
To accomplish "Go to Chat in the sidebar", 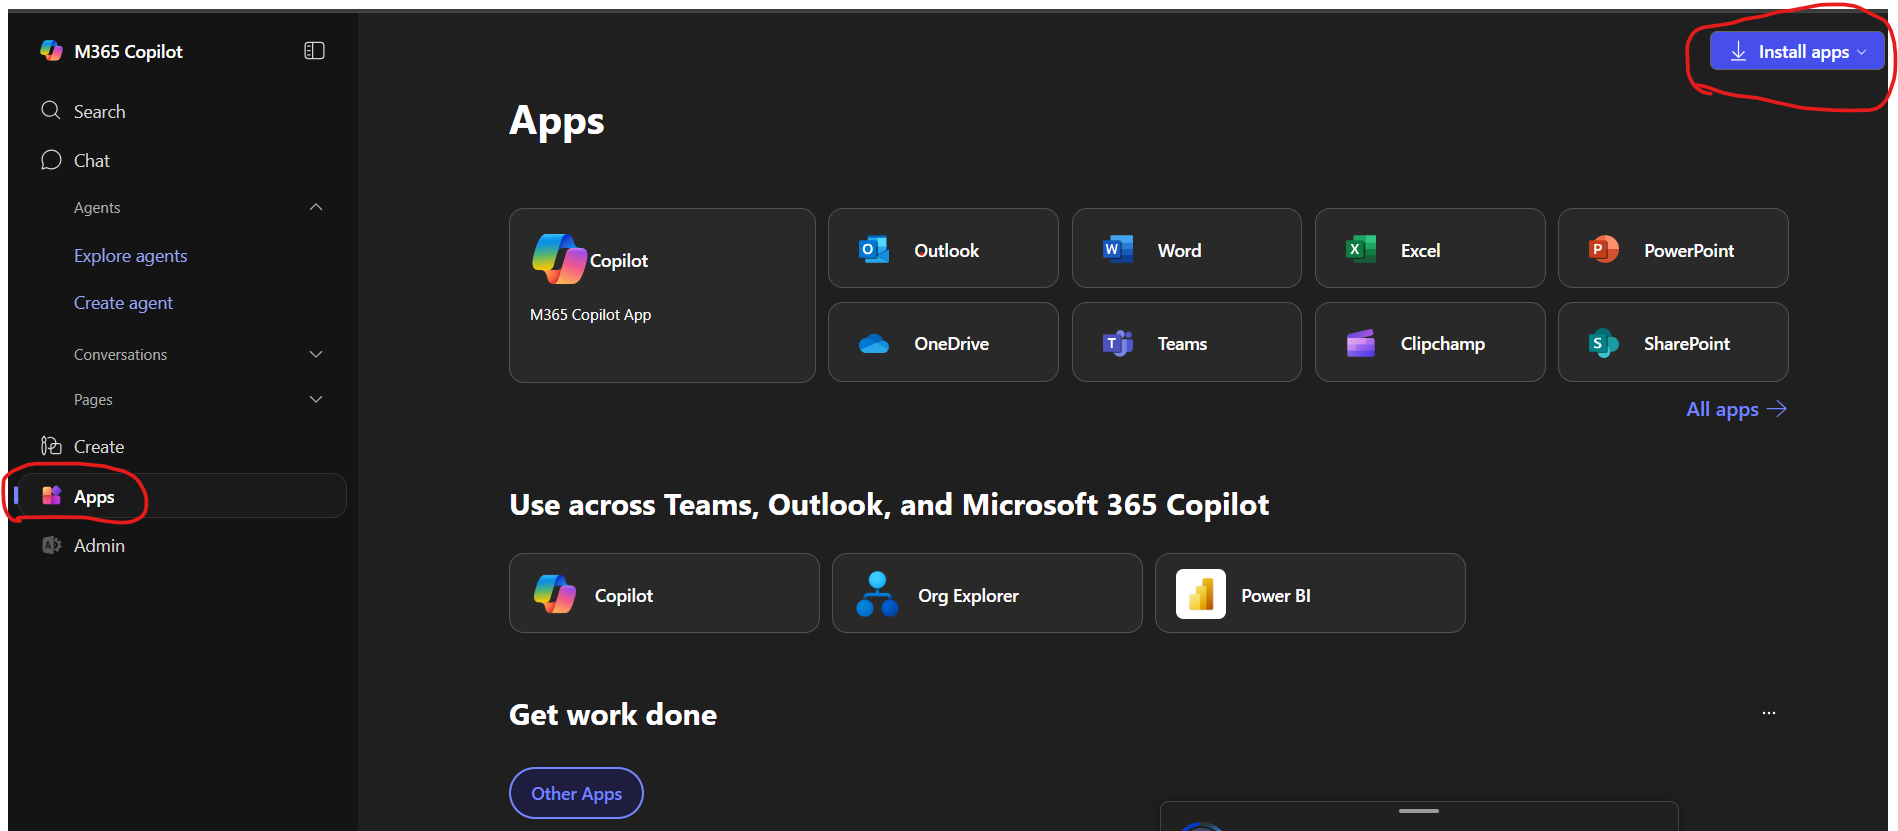I will coord(91,160).
